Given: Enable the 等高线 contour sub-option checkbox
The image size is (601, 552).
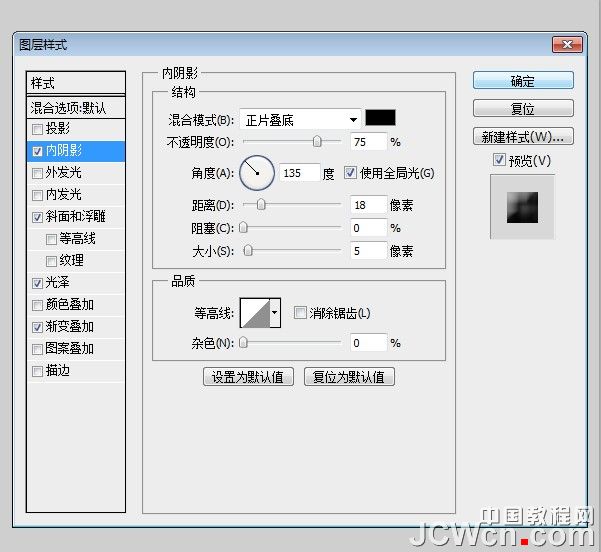Looking at the screenshot, I should click(x=51, y=240).
